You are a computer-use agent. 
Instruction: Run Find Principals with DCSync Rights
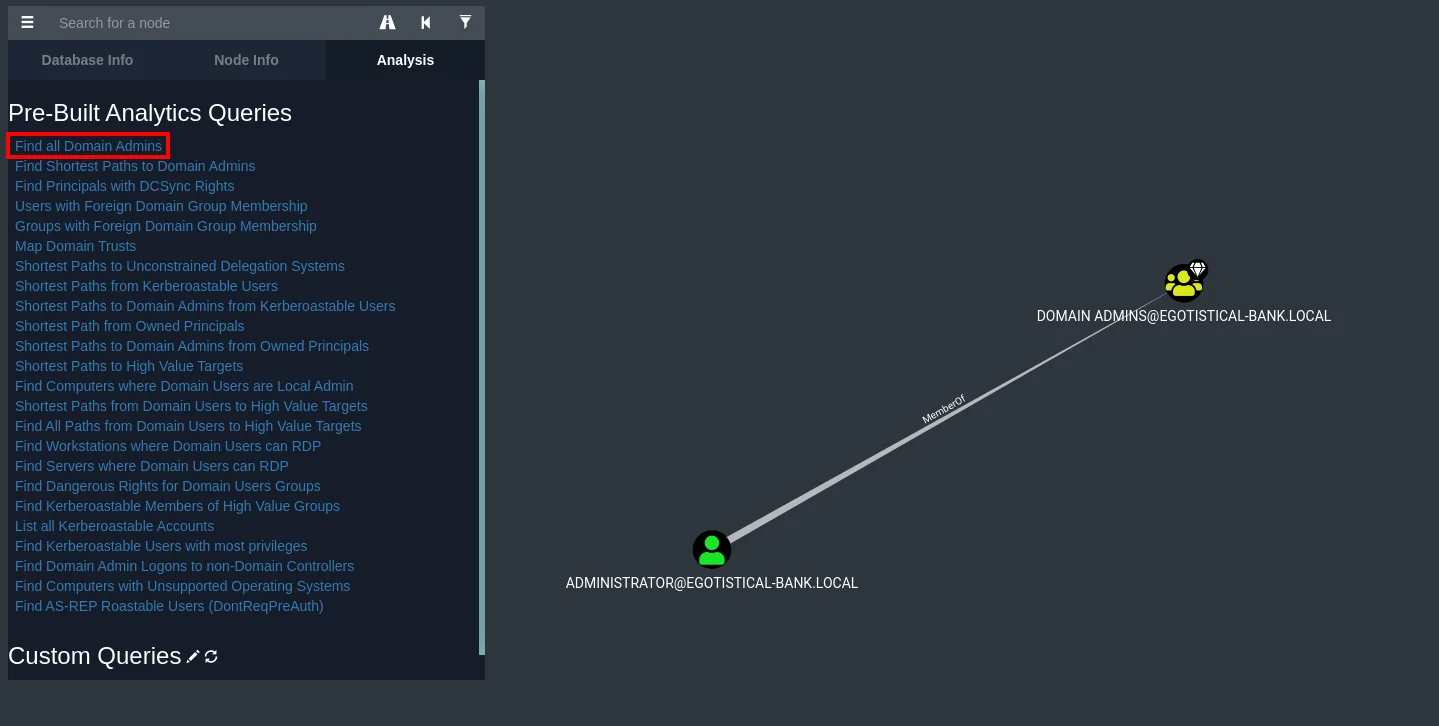click(x=125, y=186)
